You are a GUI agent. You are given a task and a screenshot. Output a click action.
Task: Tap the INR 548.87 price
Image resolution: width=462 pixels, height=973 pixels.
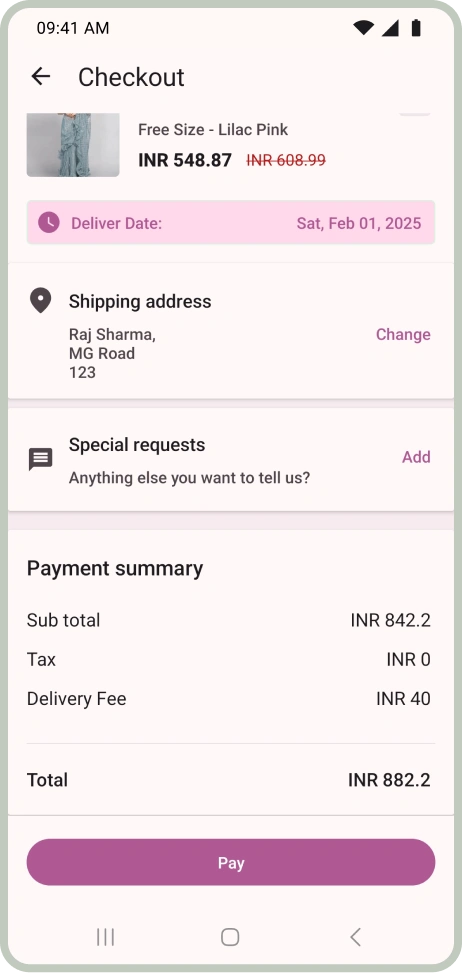pos(185,160)
